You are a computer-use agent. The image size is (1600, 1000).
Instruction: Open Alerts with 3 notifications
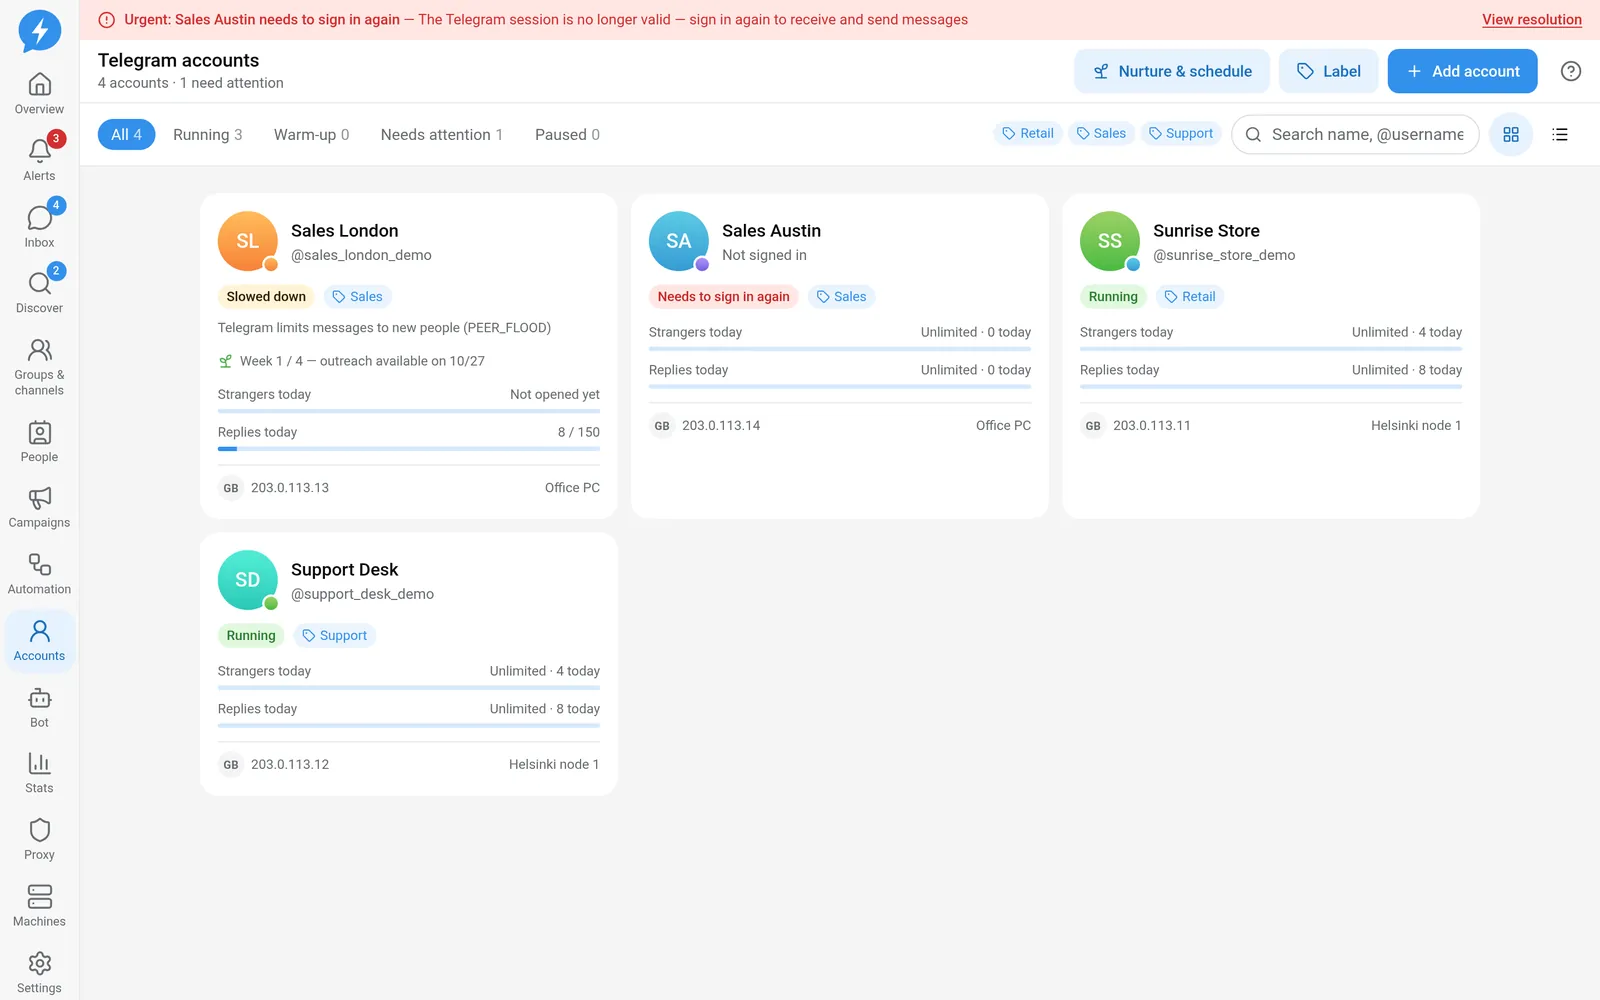(39, 161)
